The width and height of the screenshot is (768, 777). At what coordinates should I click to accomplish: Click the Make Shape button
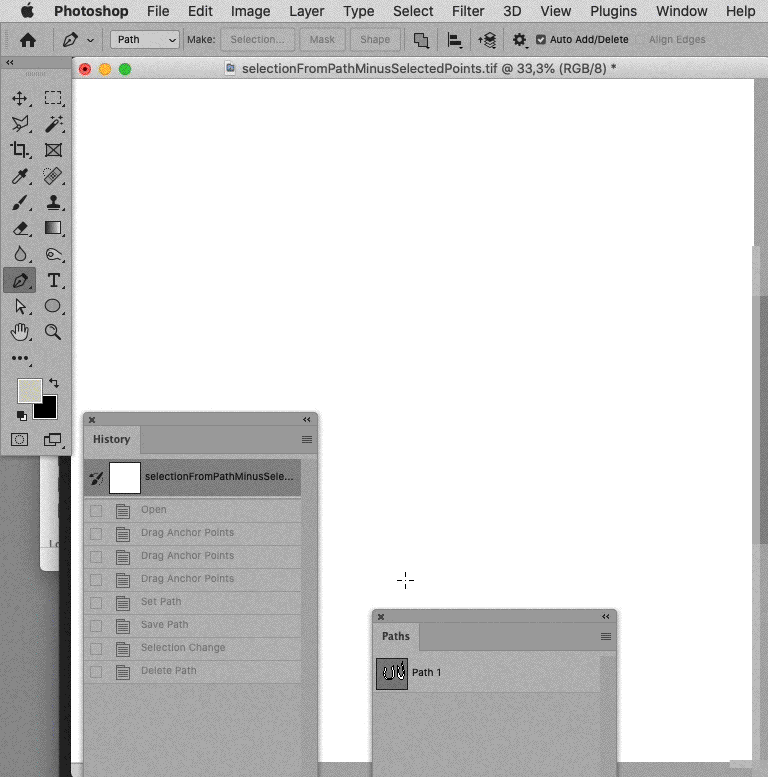click(x=375, y=40)
